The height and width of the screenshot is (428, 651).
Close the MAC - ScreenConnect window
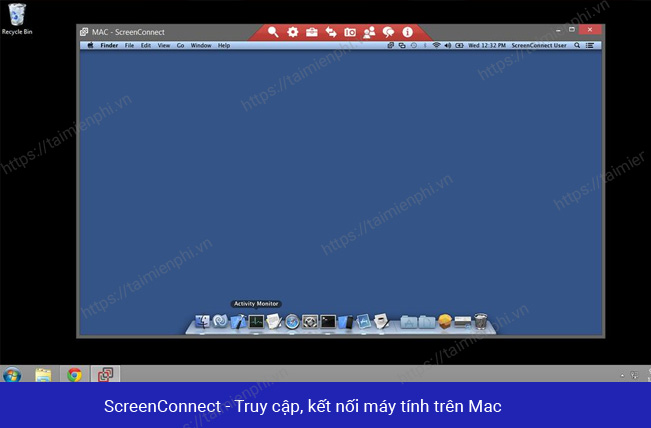pyautogui.click(x=590, y=30)
